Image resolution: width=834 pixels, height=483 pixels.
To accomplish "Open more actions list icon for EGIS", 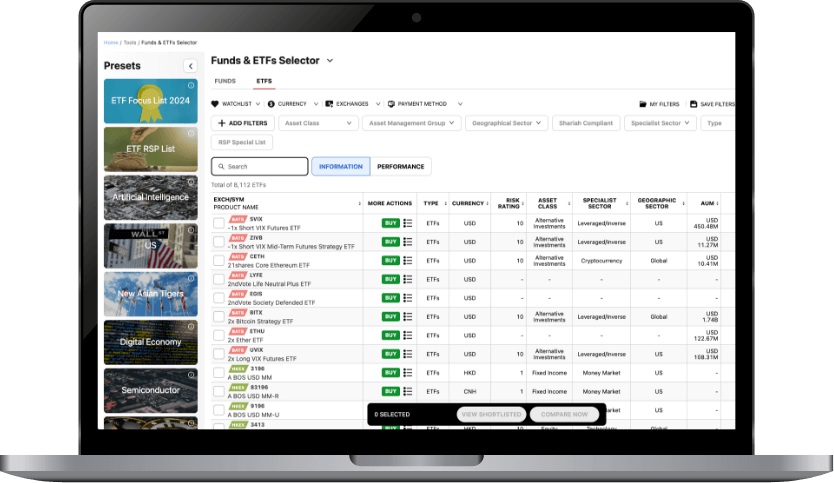I will tap(408, 297).
